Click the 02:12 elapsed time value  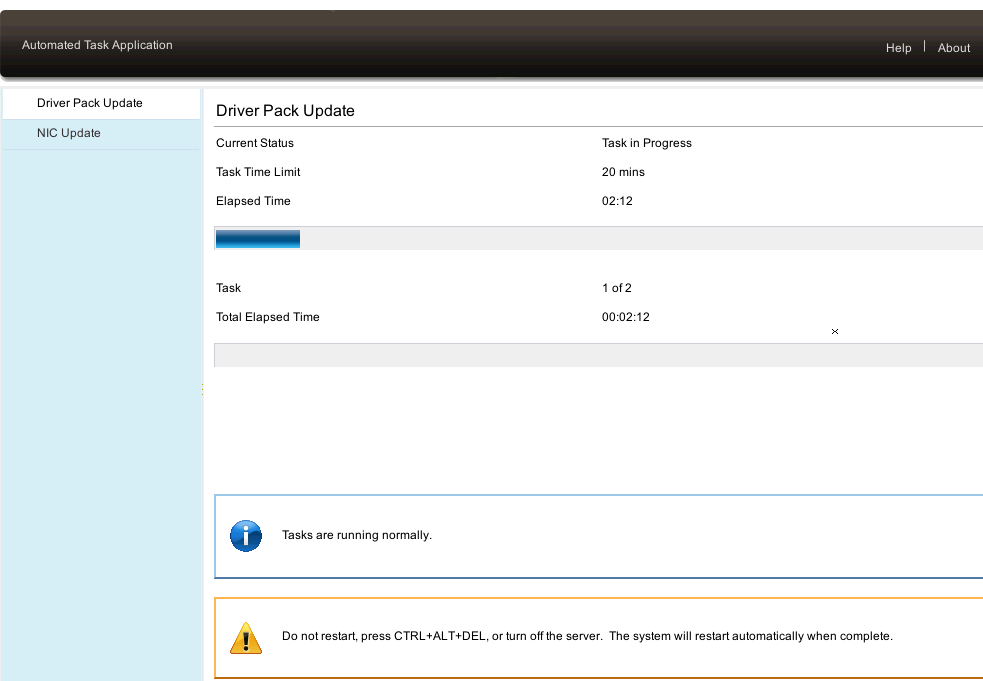[x=617, y=201]
